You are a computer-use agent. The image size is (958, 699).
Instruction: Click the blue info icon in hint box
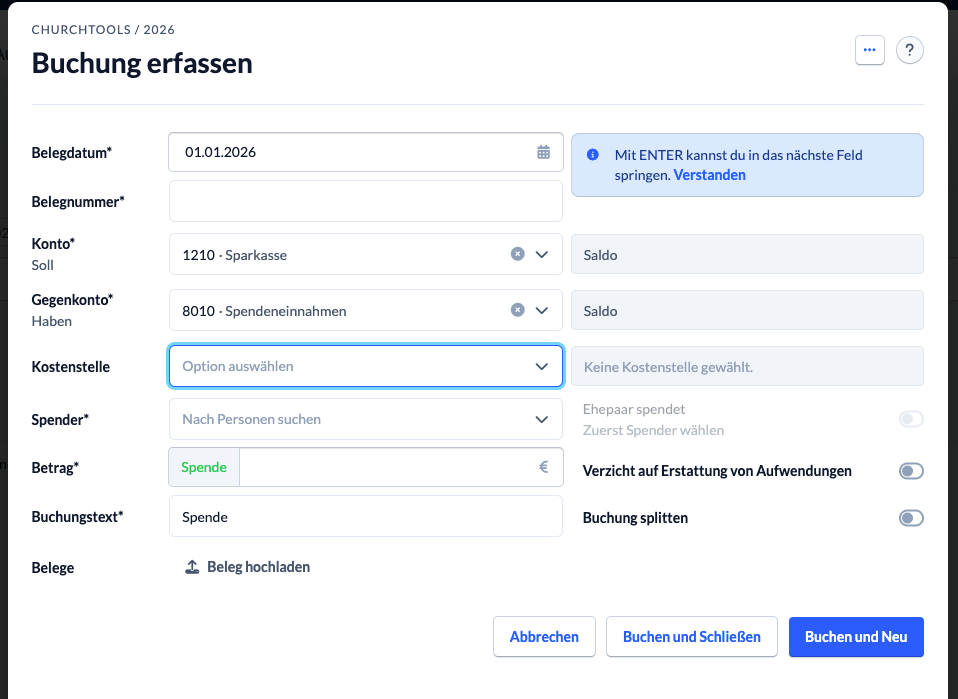pos(593,155)
